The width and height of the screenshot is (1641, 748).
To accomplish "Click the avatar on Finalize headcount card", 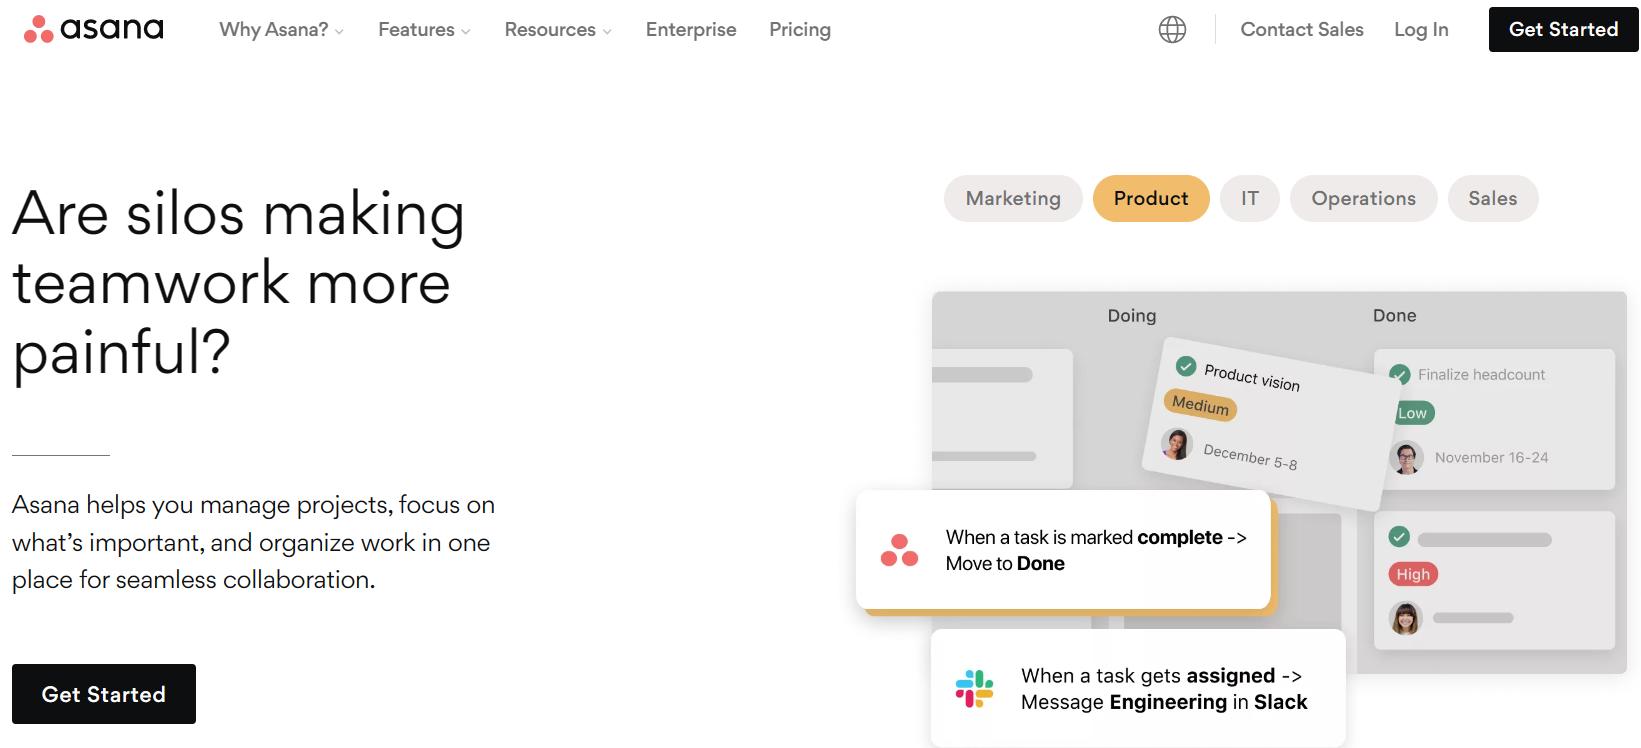I will coord(1407,457).
